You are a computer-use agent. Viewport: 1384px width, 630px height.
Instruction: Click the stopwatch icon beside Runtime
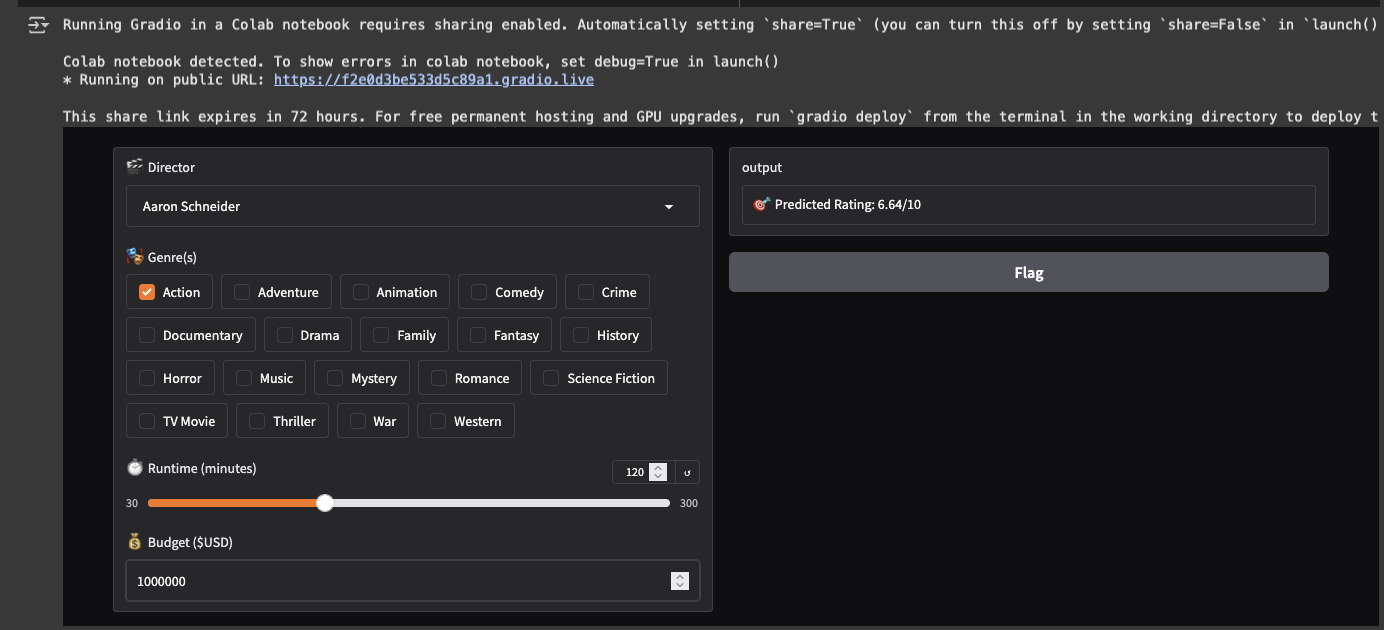pyautogui.click(x=135, y=468)
